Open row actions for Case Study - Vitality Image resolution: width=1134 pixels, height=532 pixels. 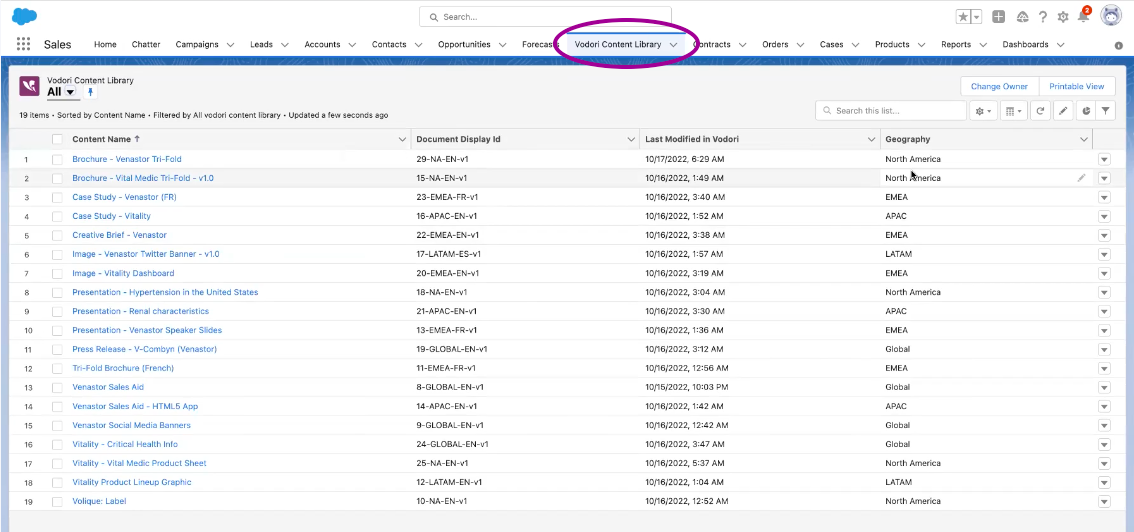tap(1104, 216)
